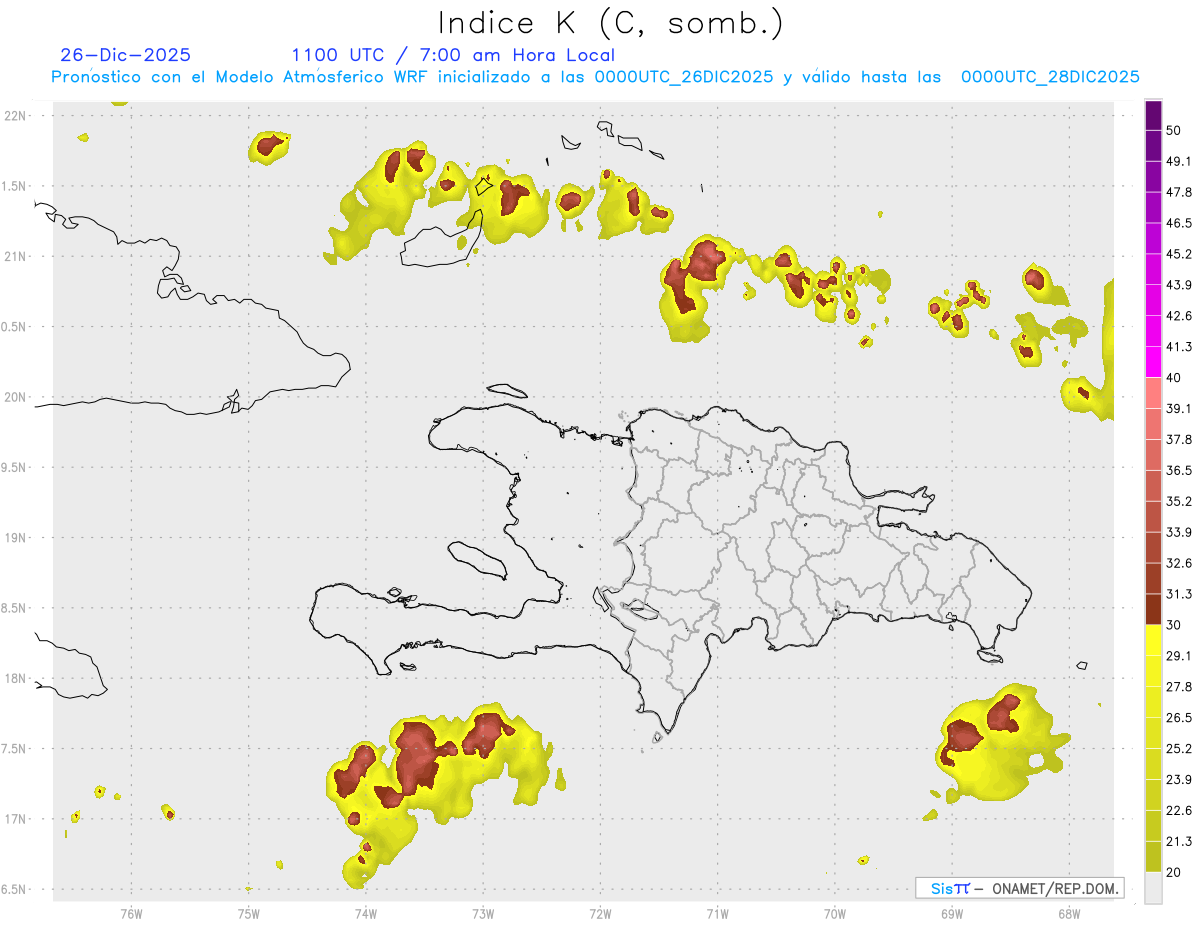Click the "45.2" color scale label
This screenshot has height=927, width=1200.
(1179, 254)
